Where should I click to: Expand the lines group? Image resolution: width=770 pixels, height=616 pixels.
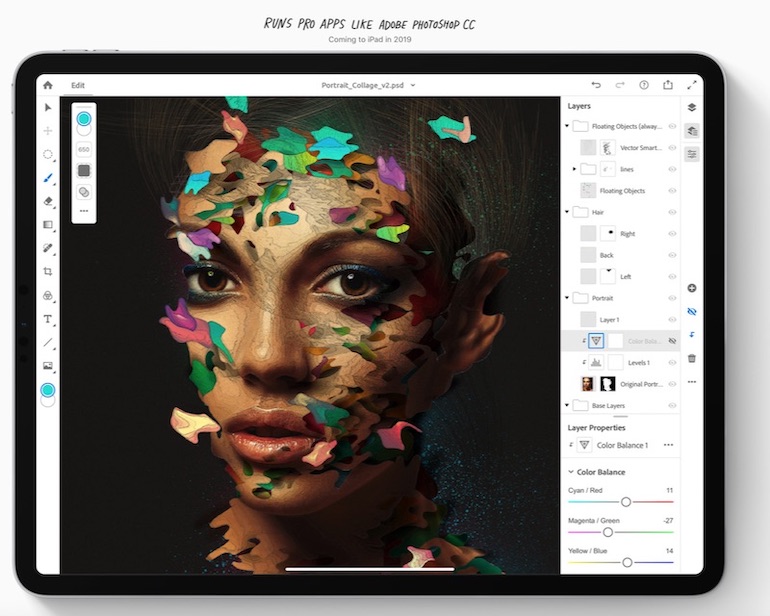pyautogui.click(x=575, y=169)
